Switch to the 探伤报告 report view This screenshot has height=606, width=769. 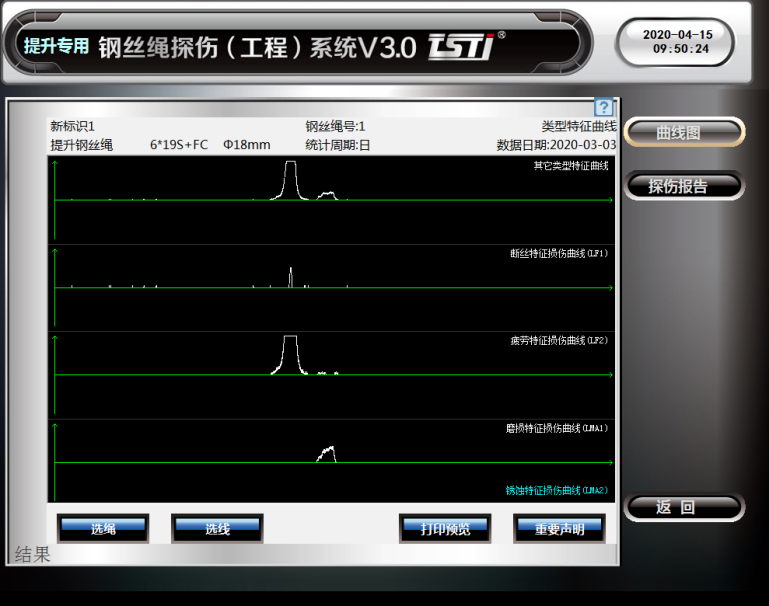coord(684,186)
